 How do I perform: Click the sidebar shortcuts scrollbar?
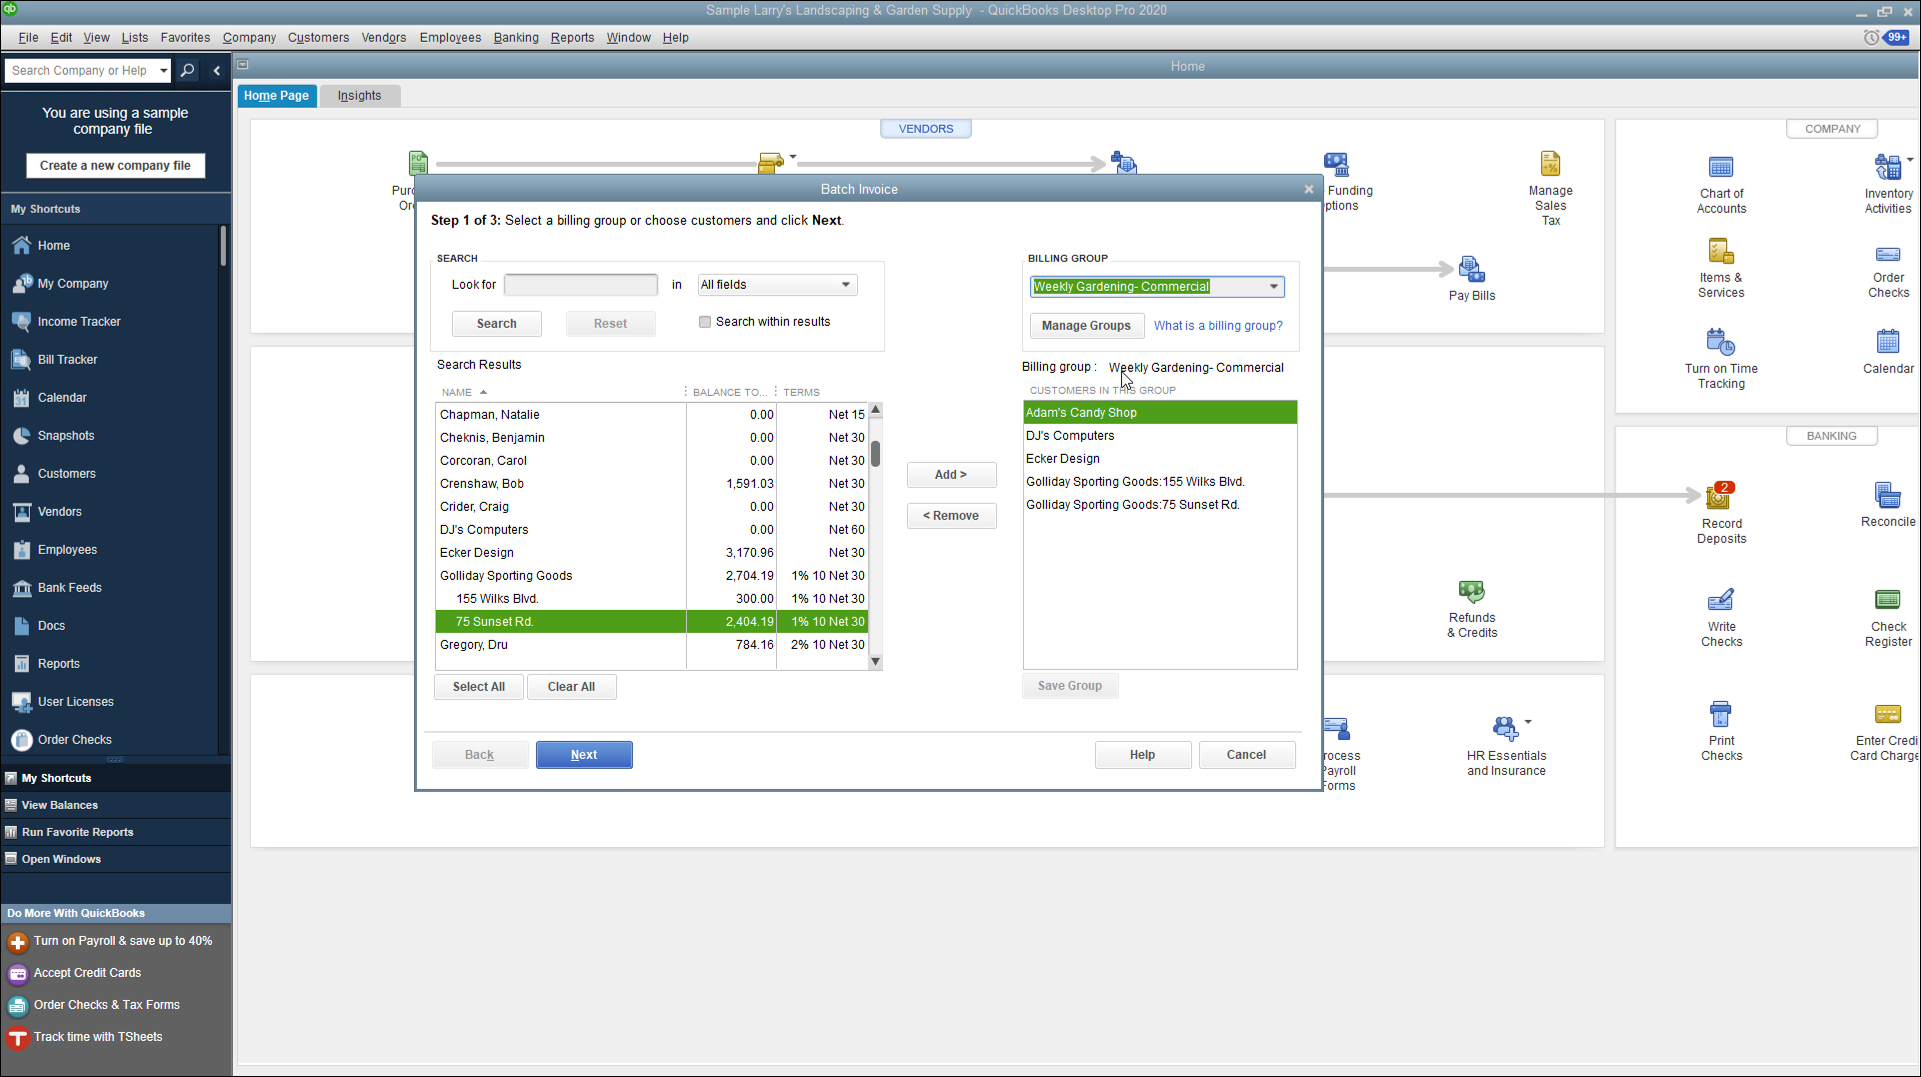pyautogui.click(x=223, y=246)
